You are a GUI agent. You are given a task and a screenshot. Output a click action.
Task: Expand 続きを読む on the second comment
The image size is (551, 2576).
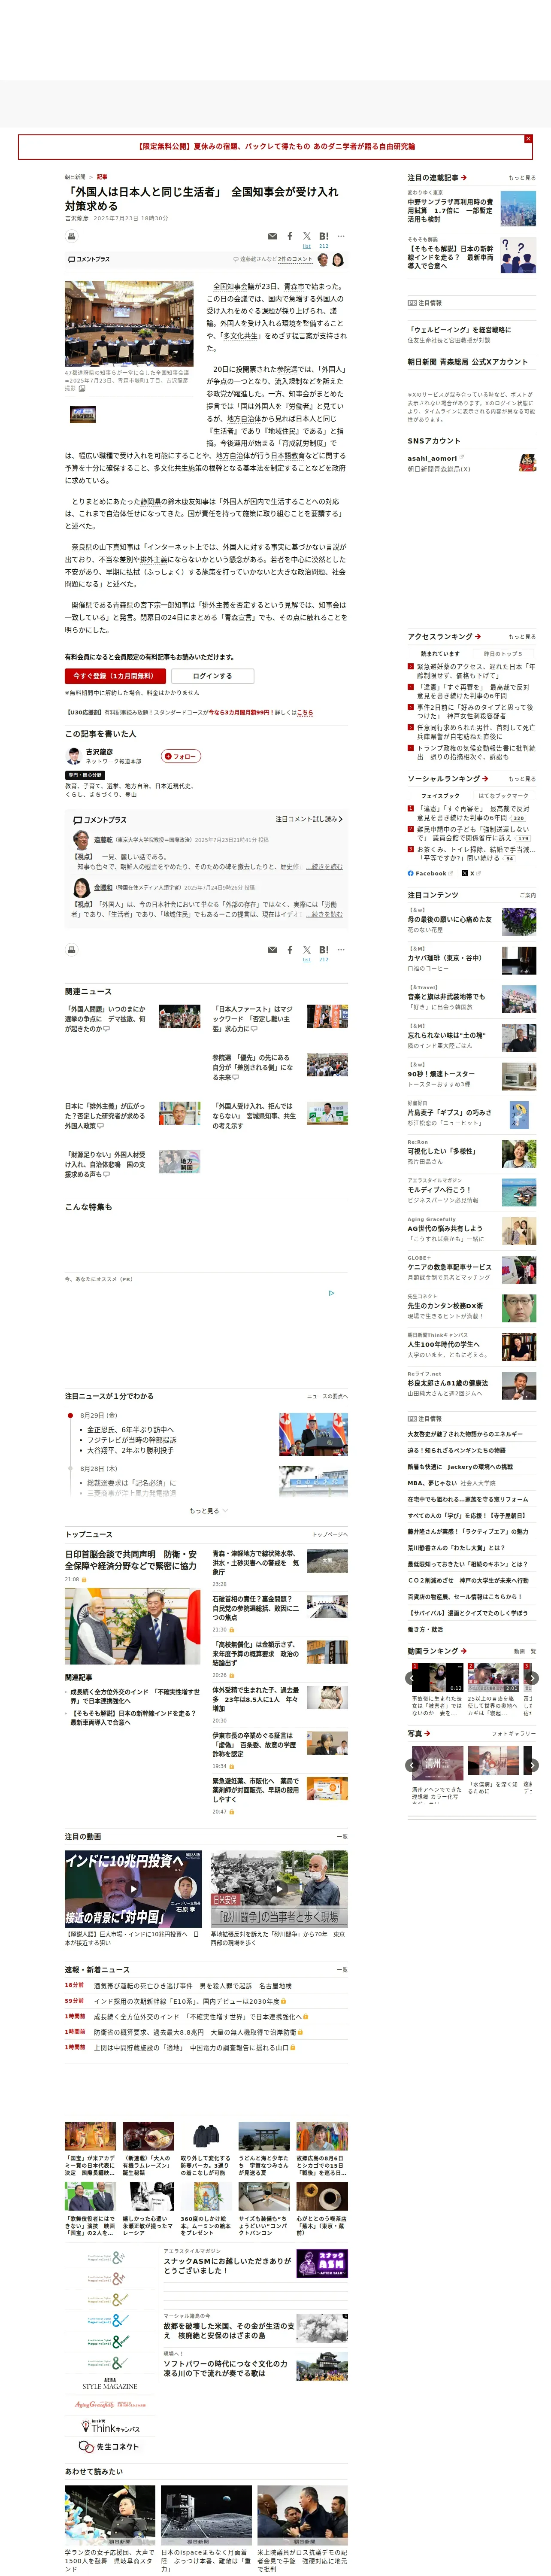tap(324, 914)
